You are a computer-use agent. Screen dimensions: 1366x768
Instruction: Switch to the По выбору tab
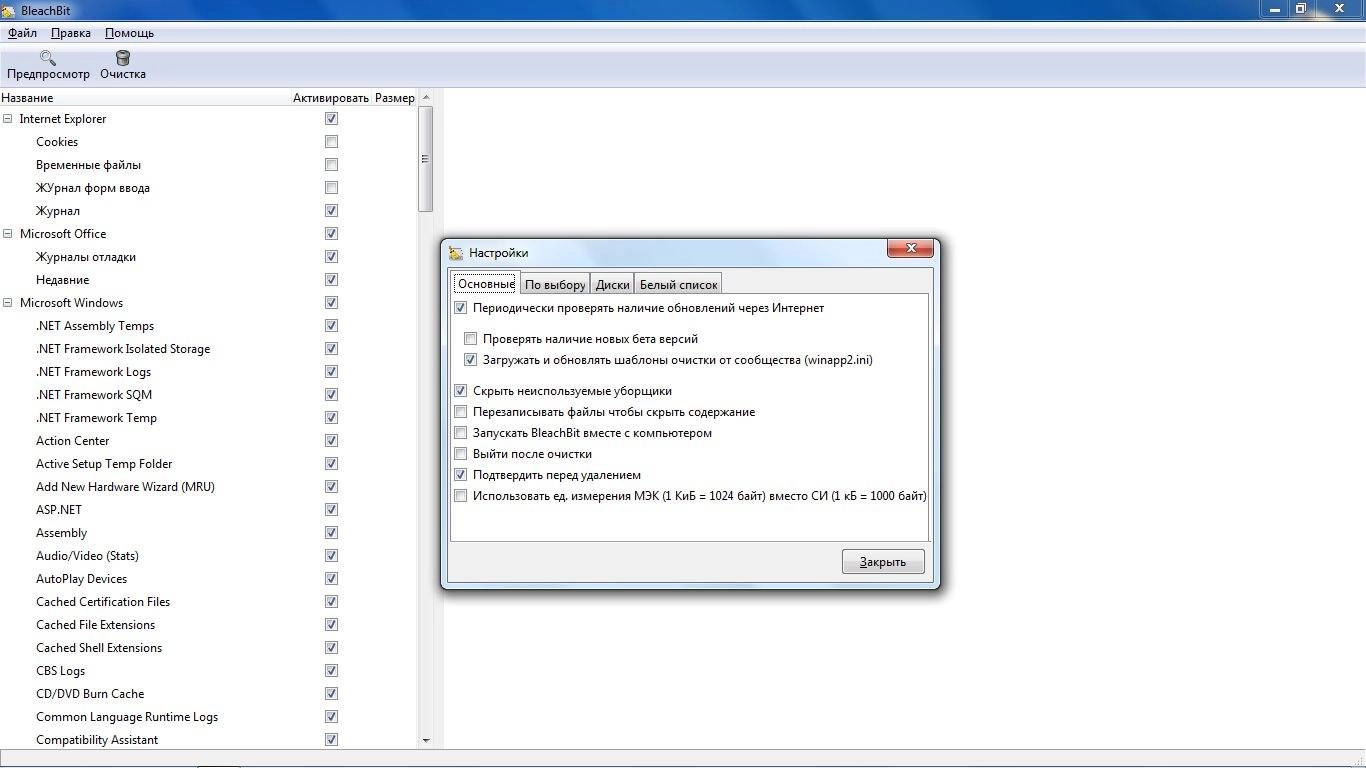(555, 284)
